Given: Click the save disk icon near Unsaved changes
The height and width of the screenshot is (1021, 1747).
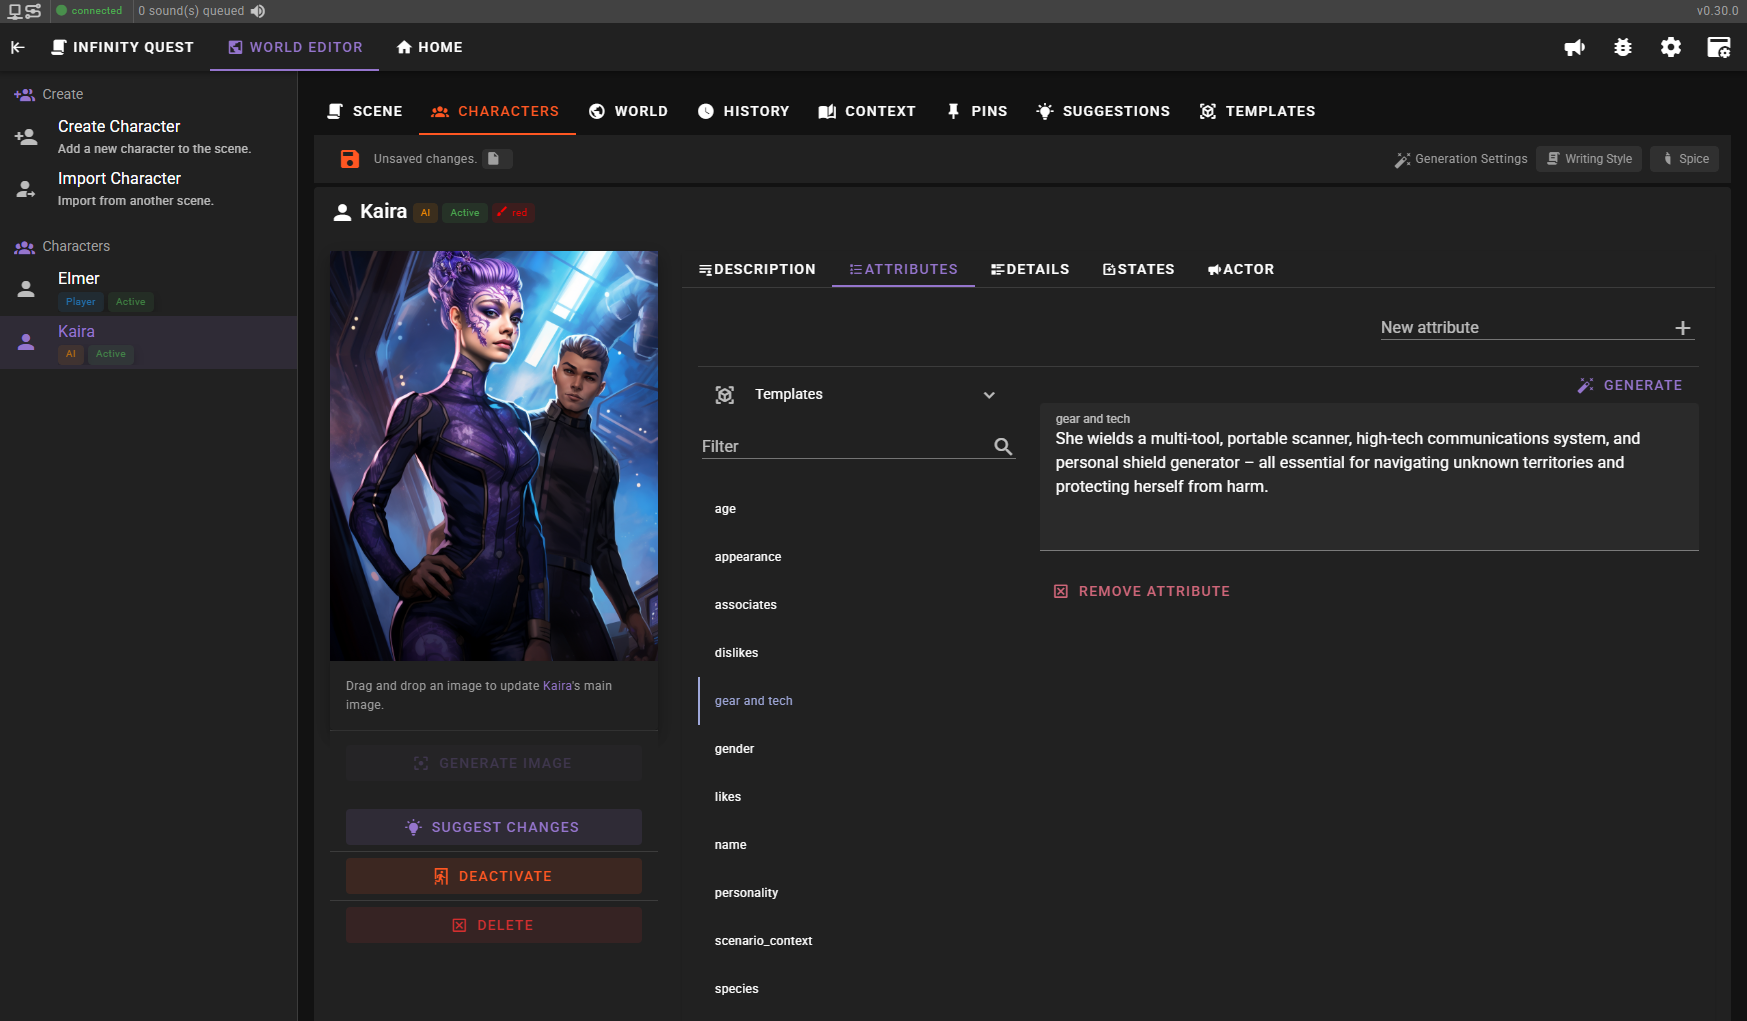Looking at the screenshot, I should tap(350, 158).
